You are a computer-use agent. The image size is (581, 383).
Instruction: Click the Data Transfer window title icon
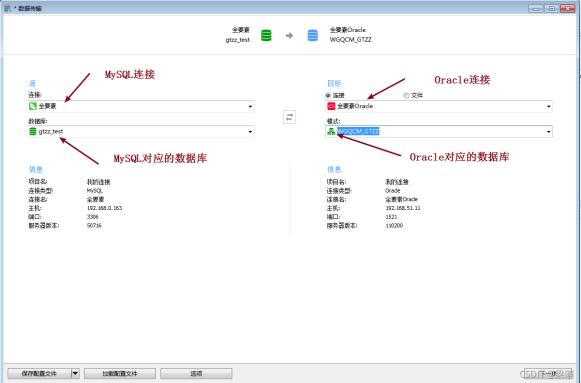[7, 8]
